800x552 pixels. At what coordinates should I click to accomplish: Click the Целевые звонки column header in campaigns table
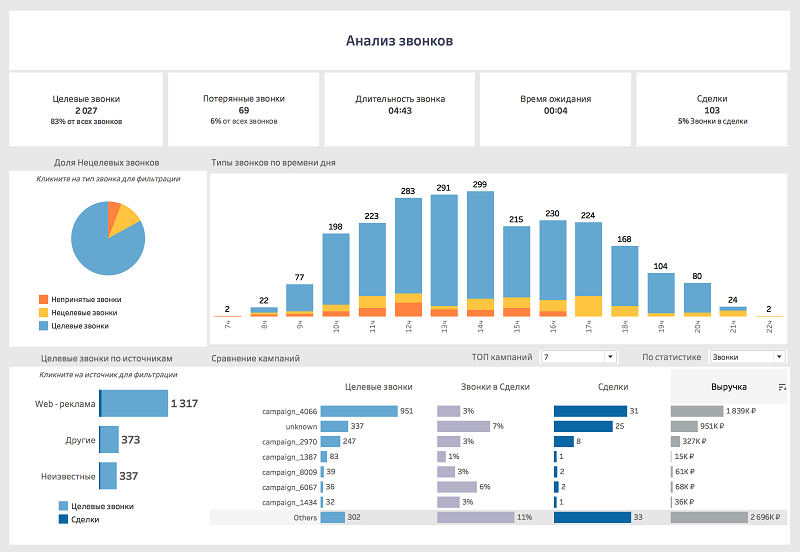tap(379, 387)
